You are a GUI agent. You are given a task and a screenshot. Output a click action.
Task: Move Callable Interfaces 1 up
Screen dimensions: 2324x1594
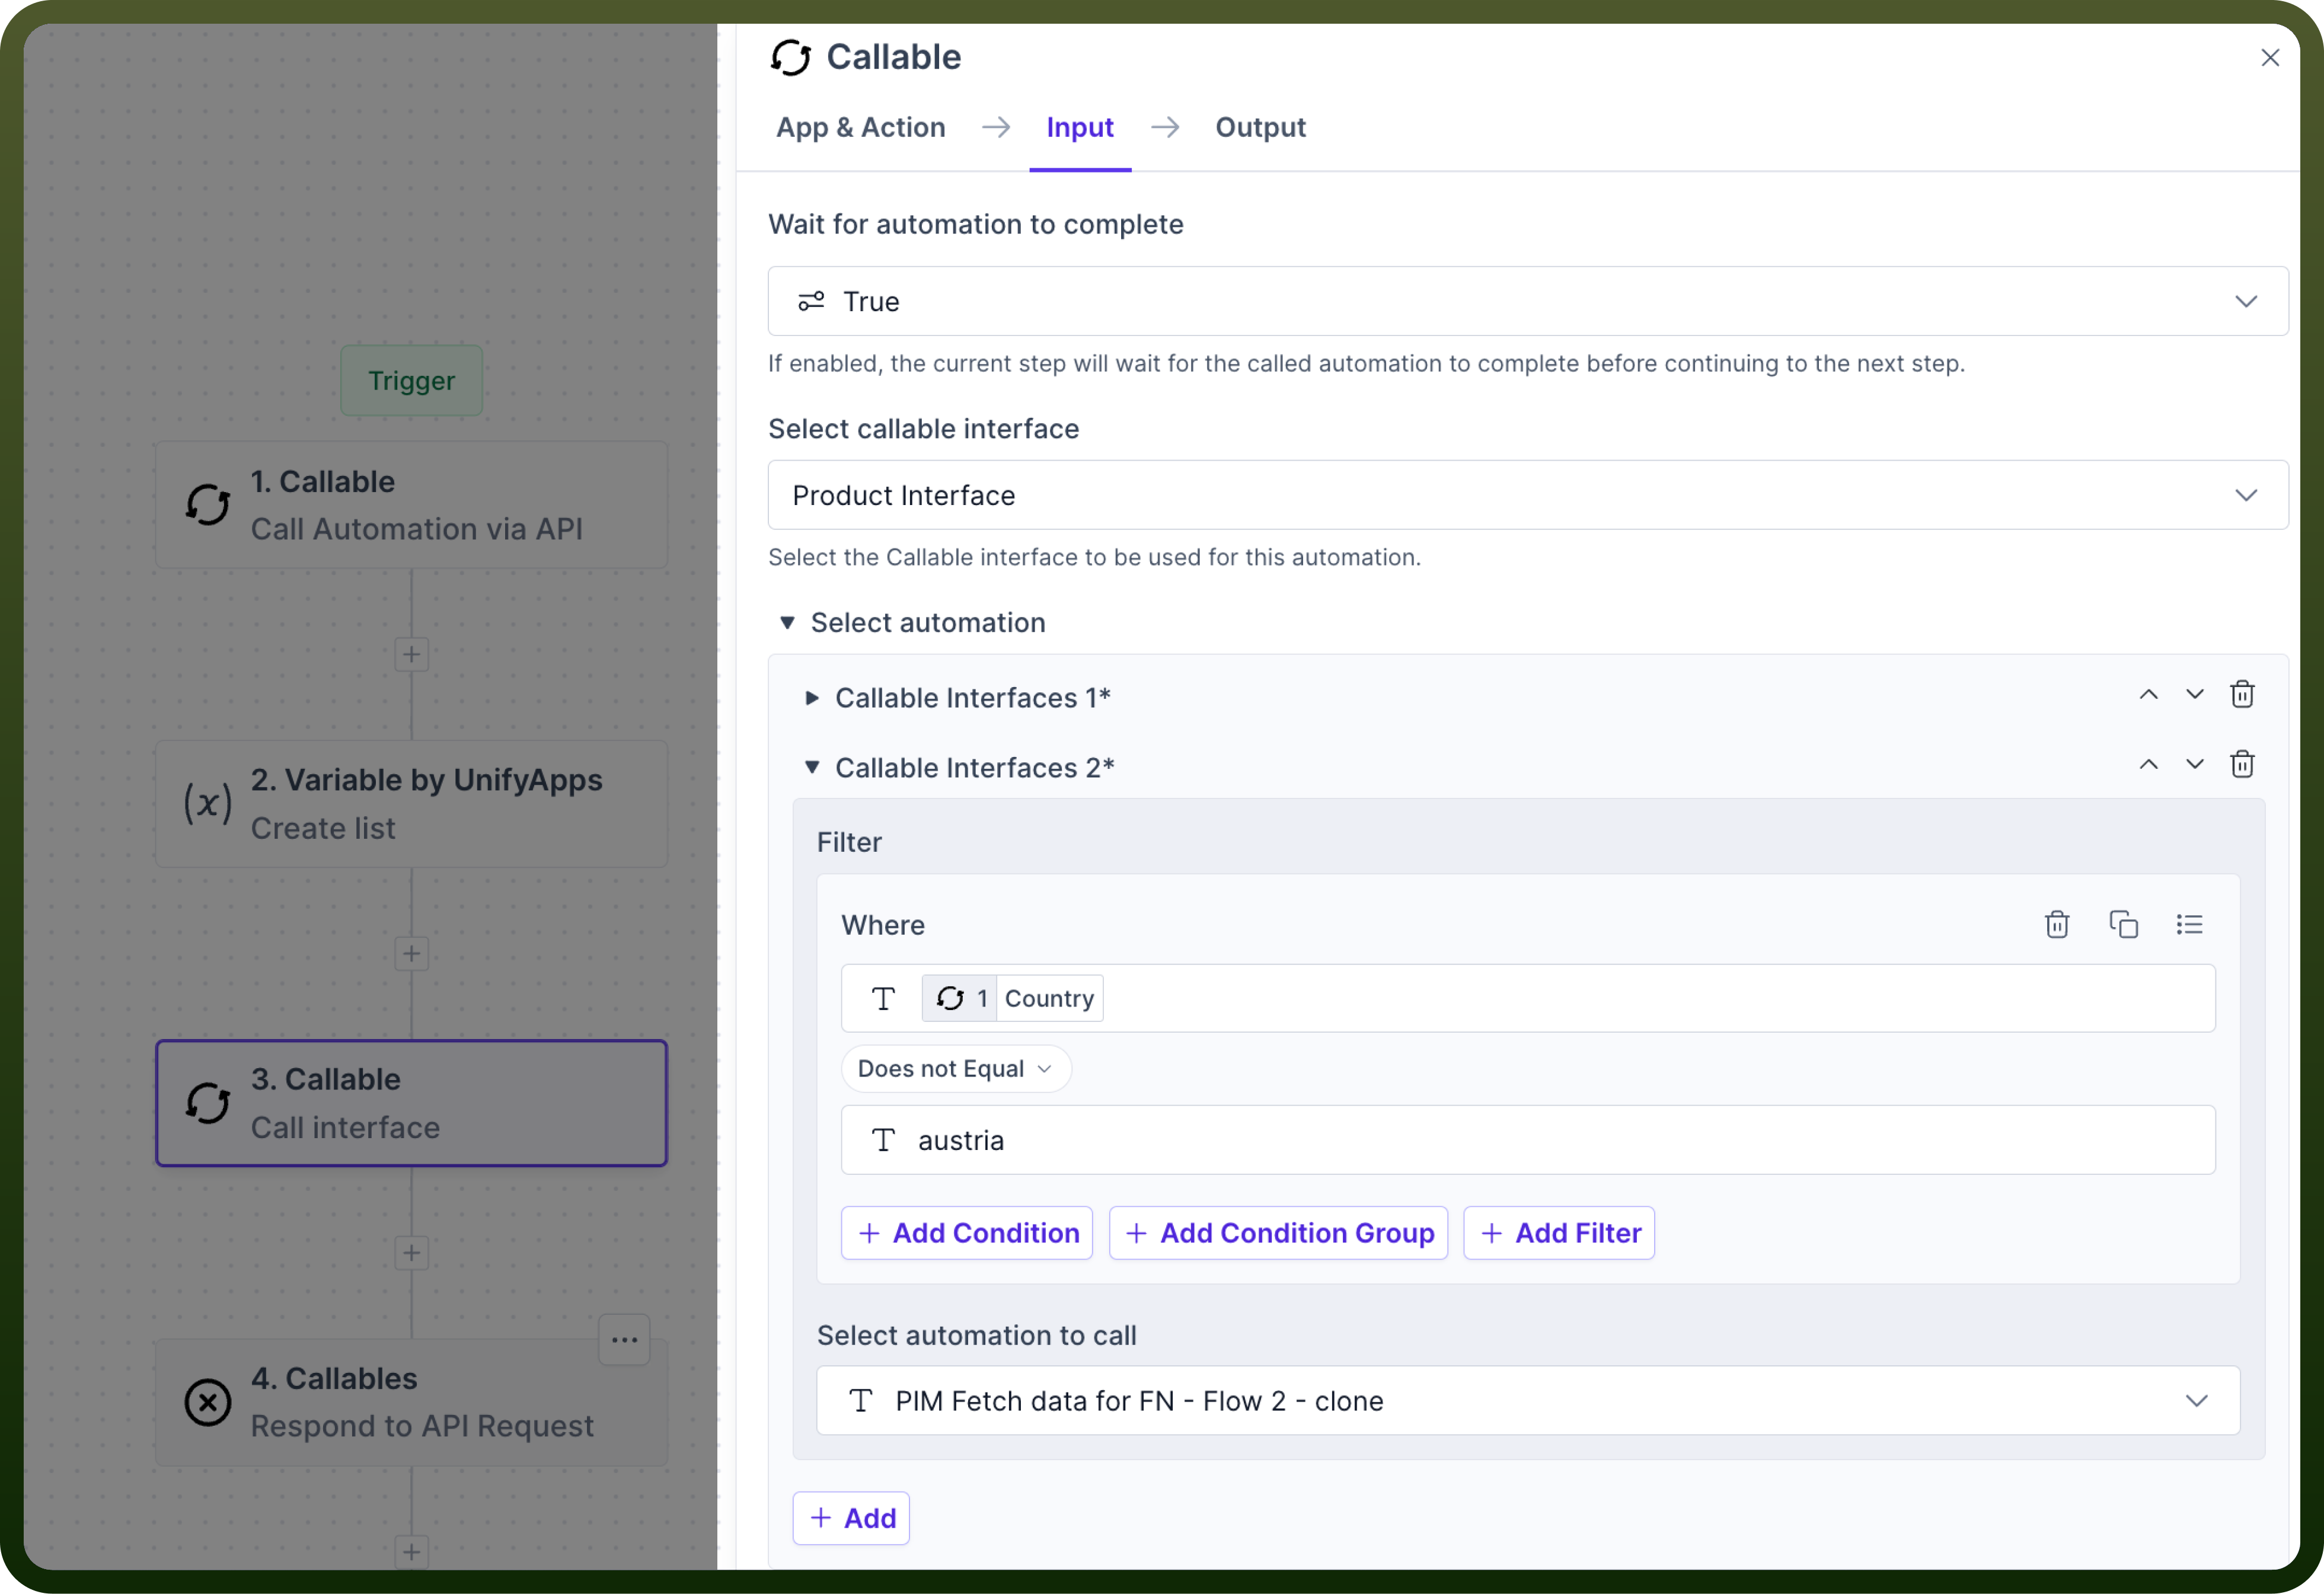[2148, 694]
